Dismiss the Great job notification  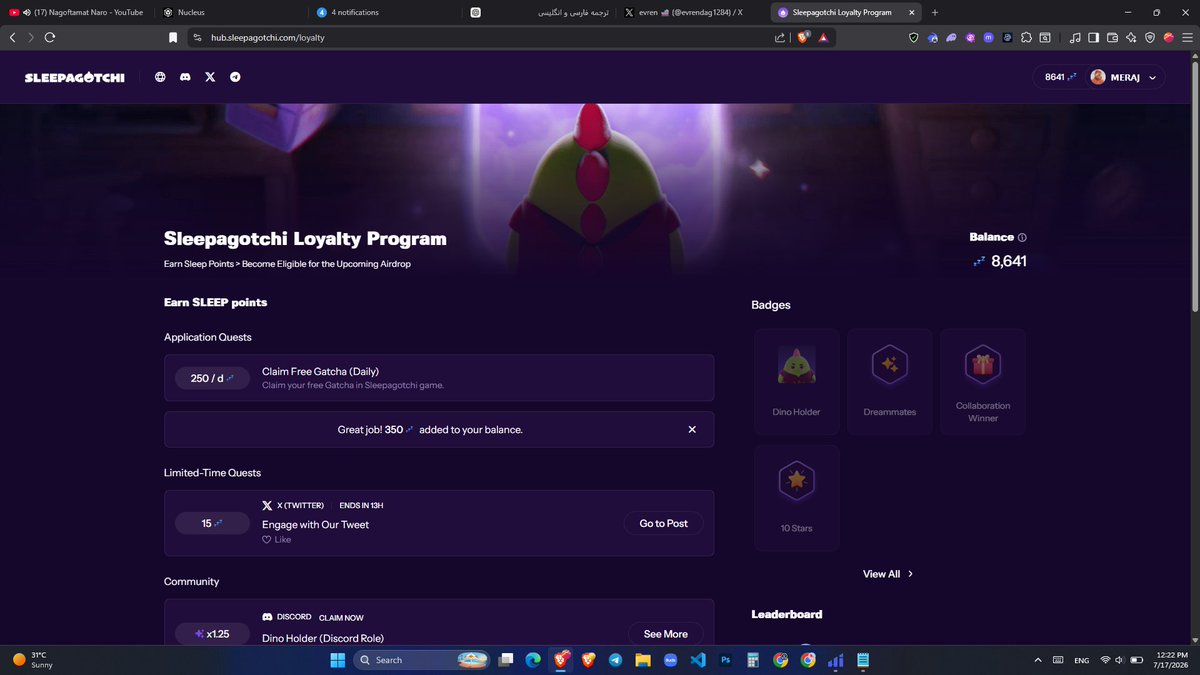(692, 429)
